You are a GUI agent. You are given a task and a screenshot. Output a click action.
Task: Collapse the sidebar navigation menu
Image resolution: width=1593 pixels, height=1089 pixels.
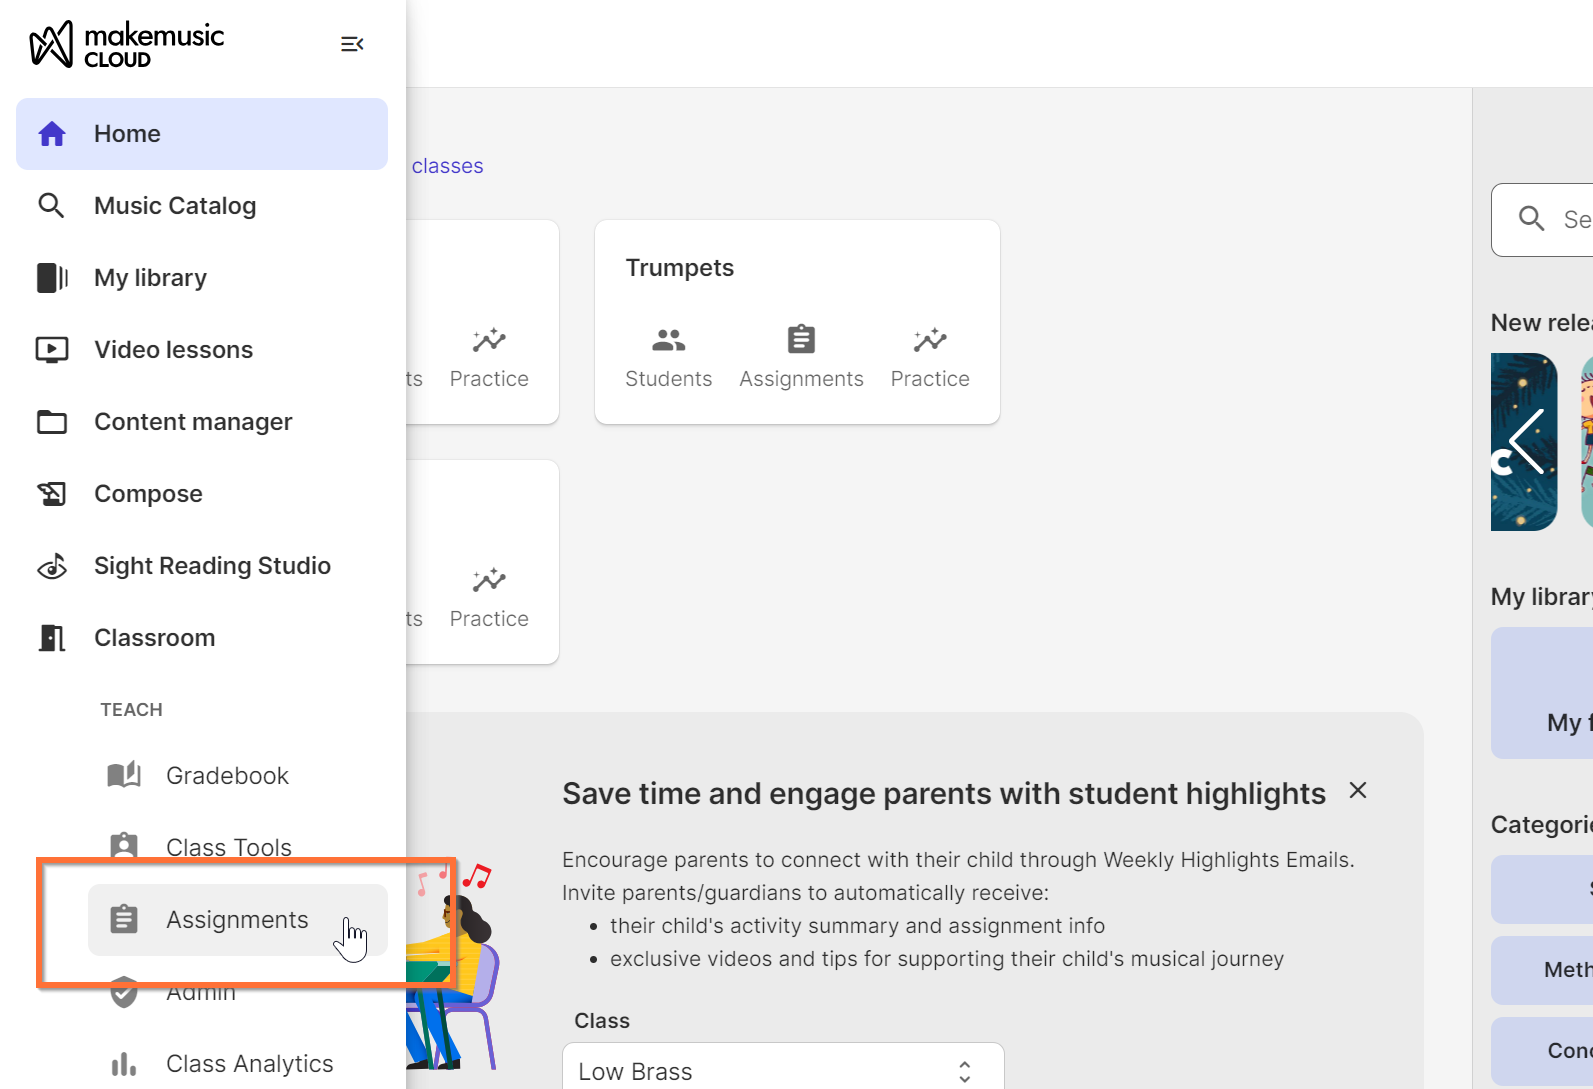pos(352,44)
